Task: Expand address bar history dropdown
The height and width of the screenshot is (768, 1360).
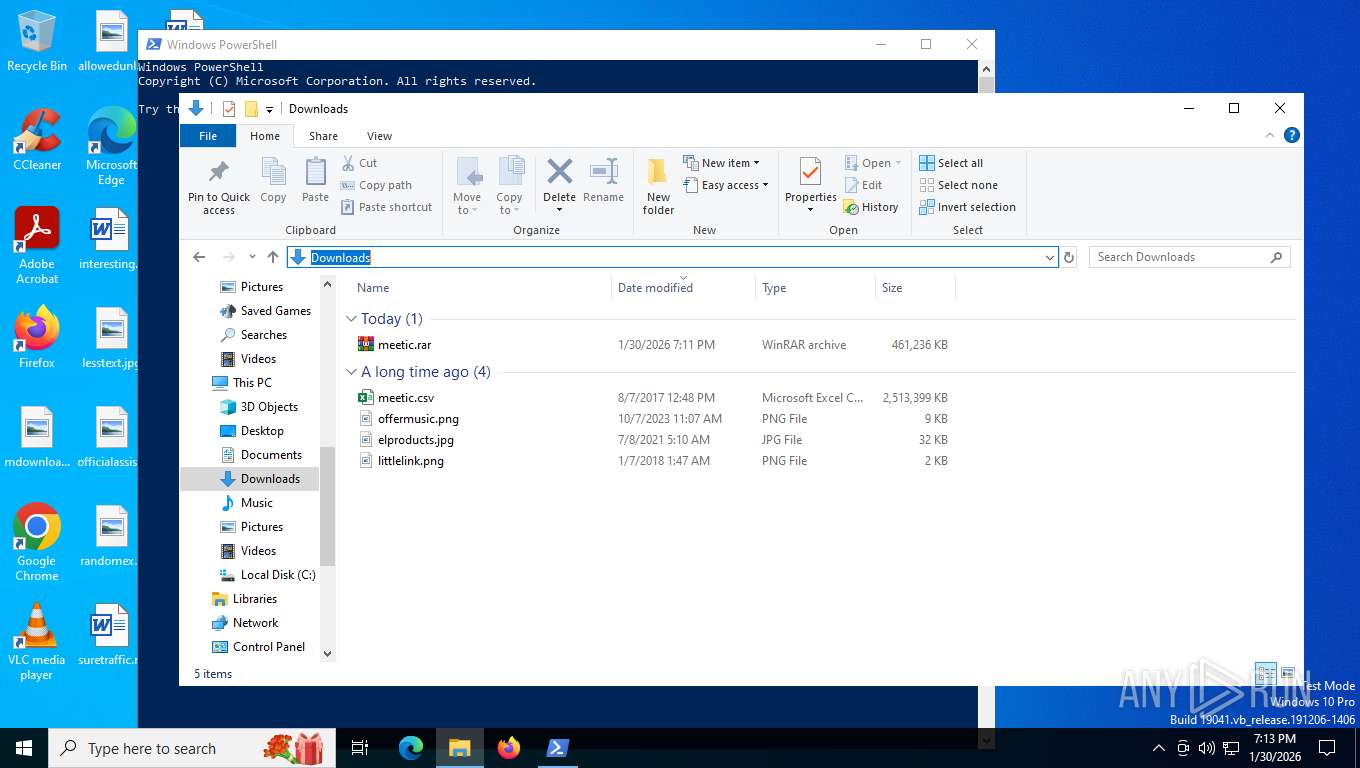Action: 1049,257
